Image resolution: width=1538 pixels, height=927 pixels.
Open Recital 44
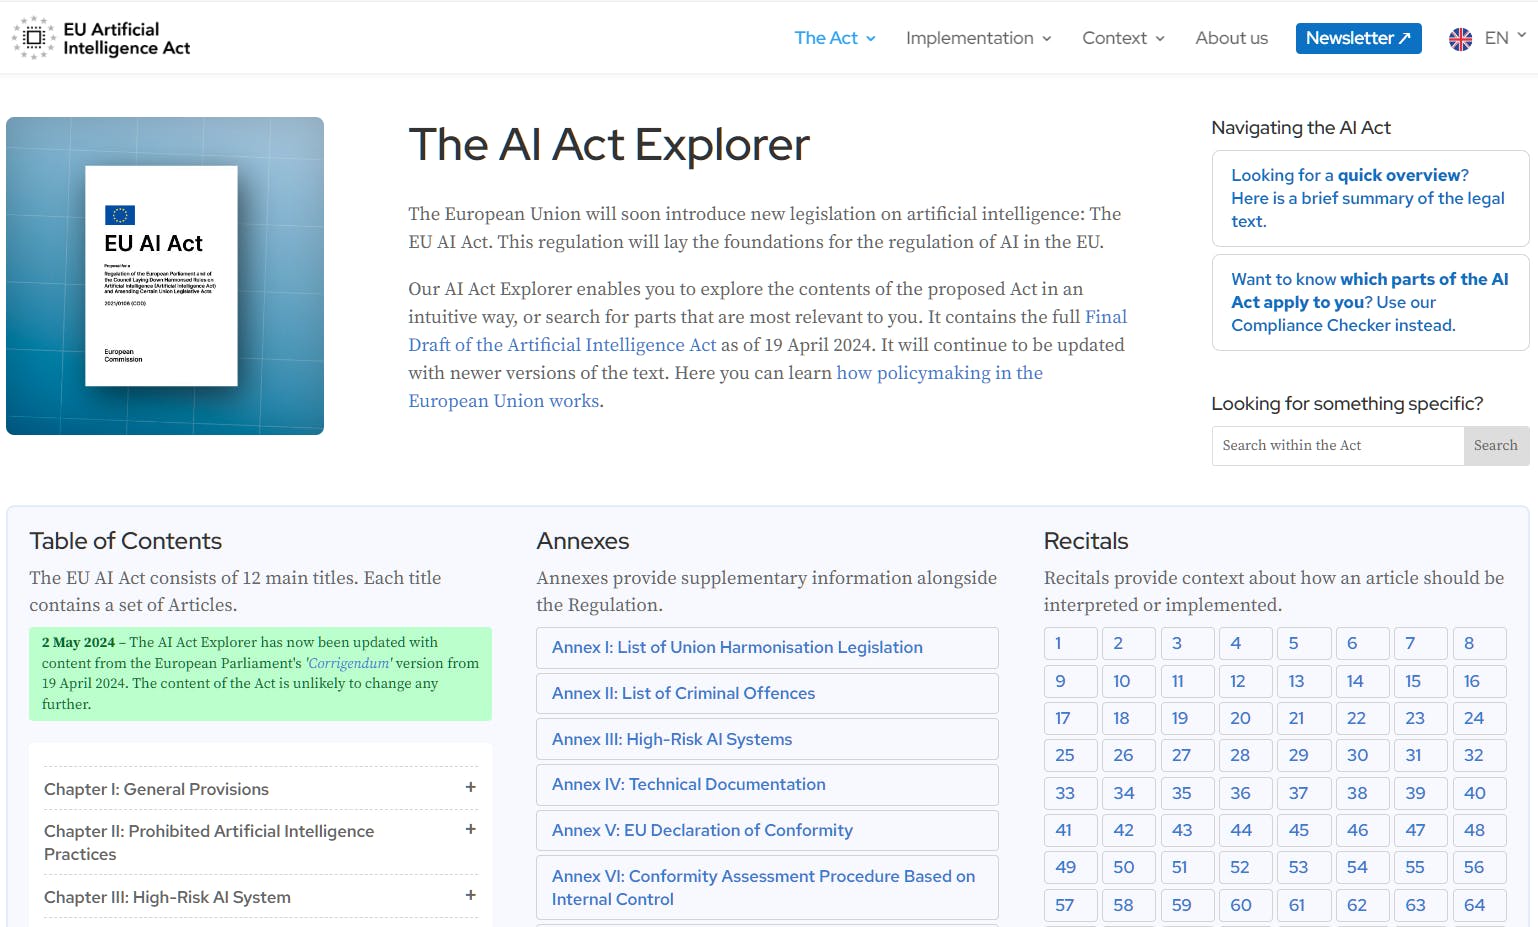1245,830
